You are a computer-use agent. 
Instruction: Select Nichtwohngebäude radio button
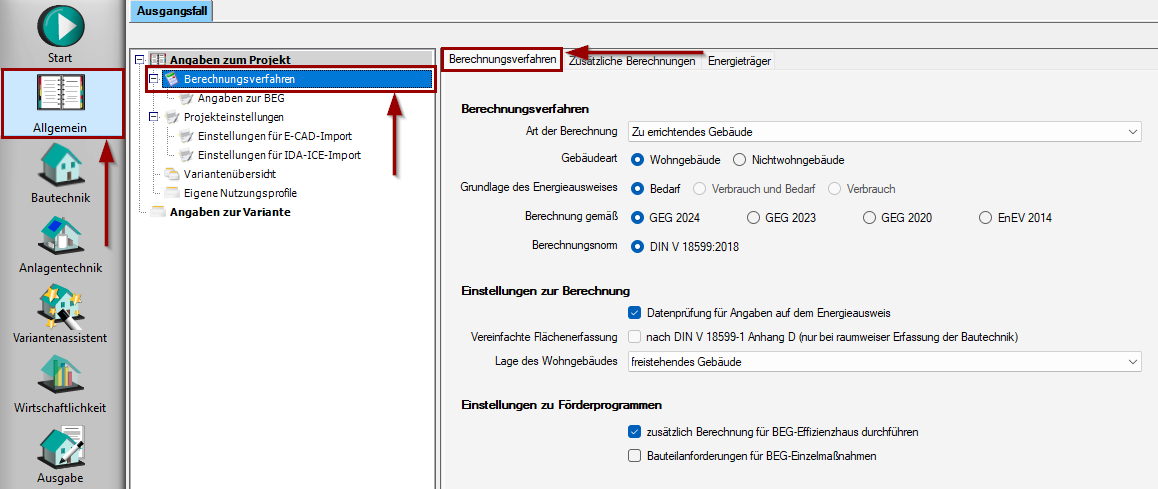739,160
